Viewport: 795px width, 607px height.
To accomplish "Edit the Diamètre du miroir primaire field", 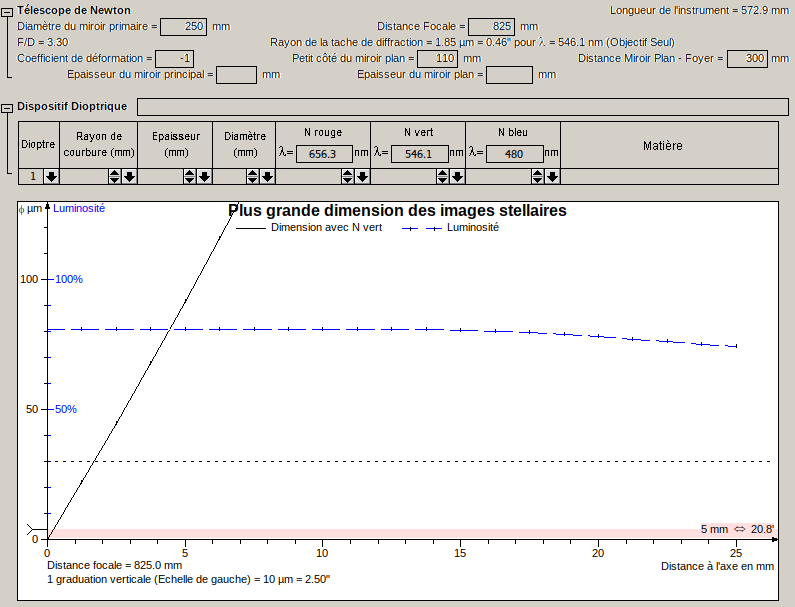I will coord(184,26).
